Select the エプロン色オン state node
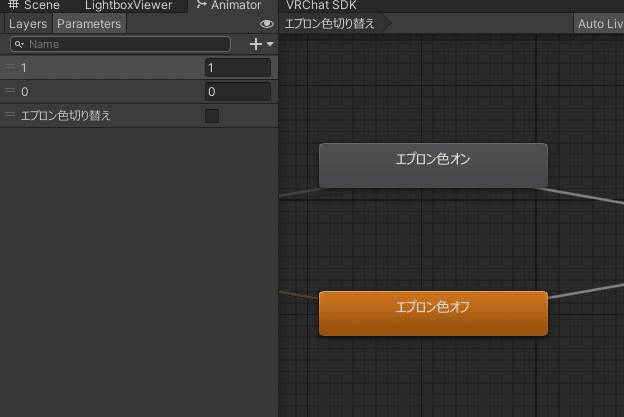The width and height of the screenshot is (624, 417). (x=433, y=166)
